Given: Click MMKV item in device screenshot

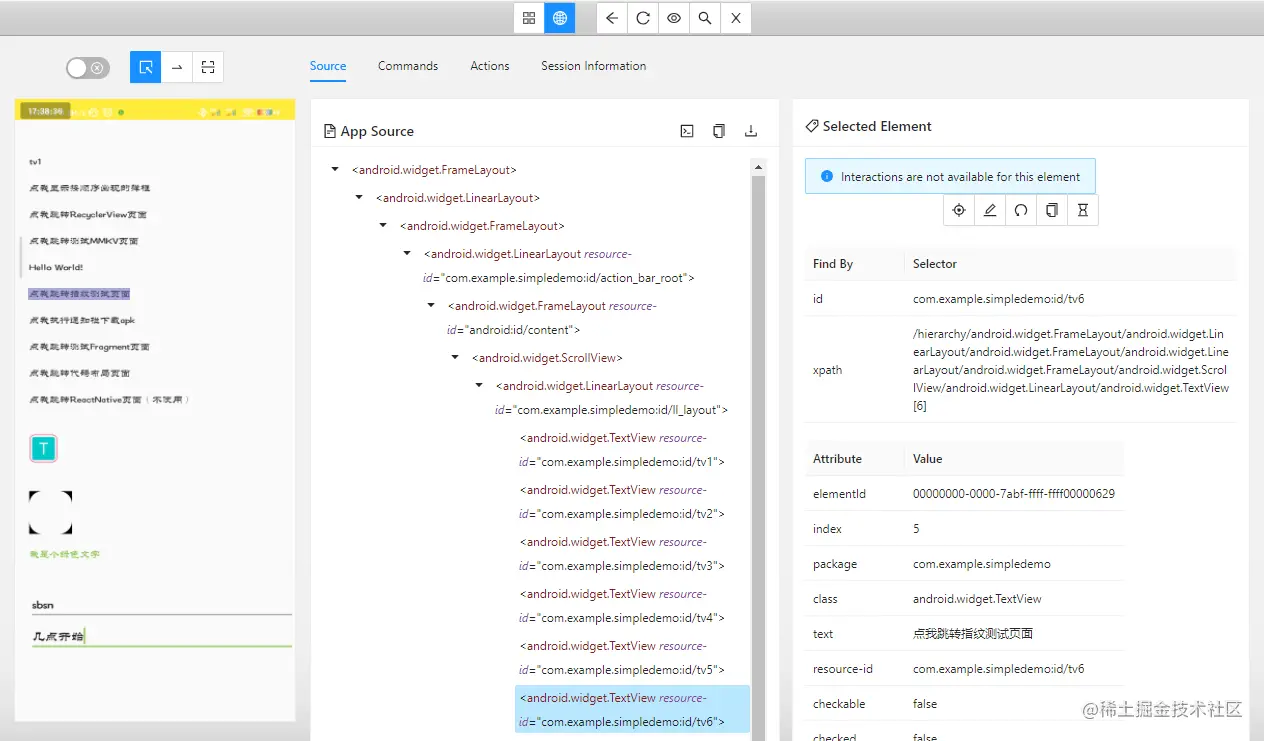Looking at the screenshot, I should click(84, 241).
